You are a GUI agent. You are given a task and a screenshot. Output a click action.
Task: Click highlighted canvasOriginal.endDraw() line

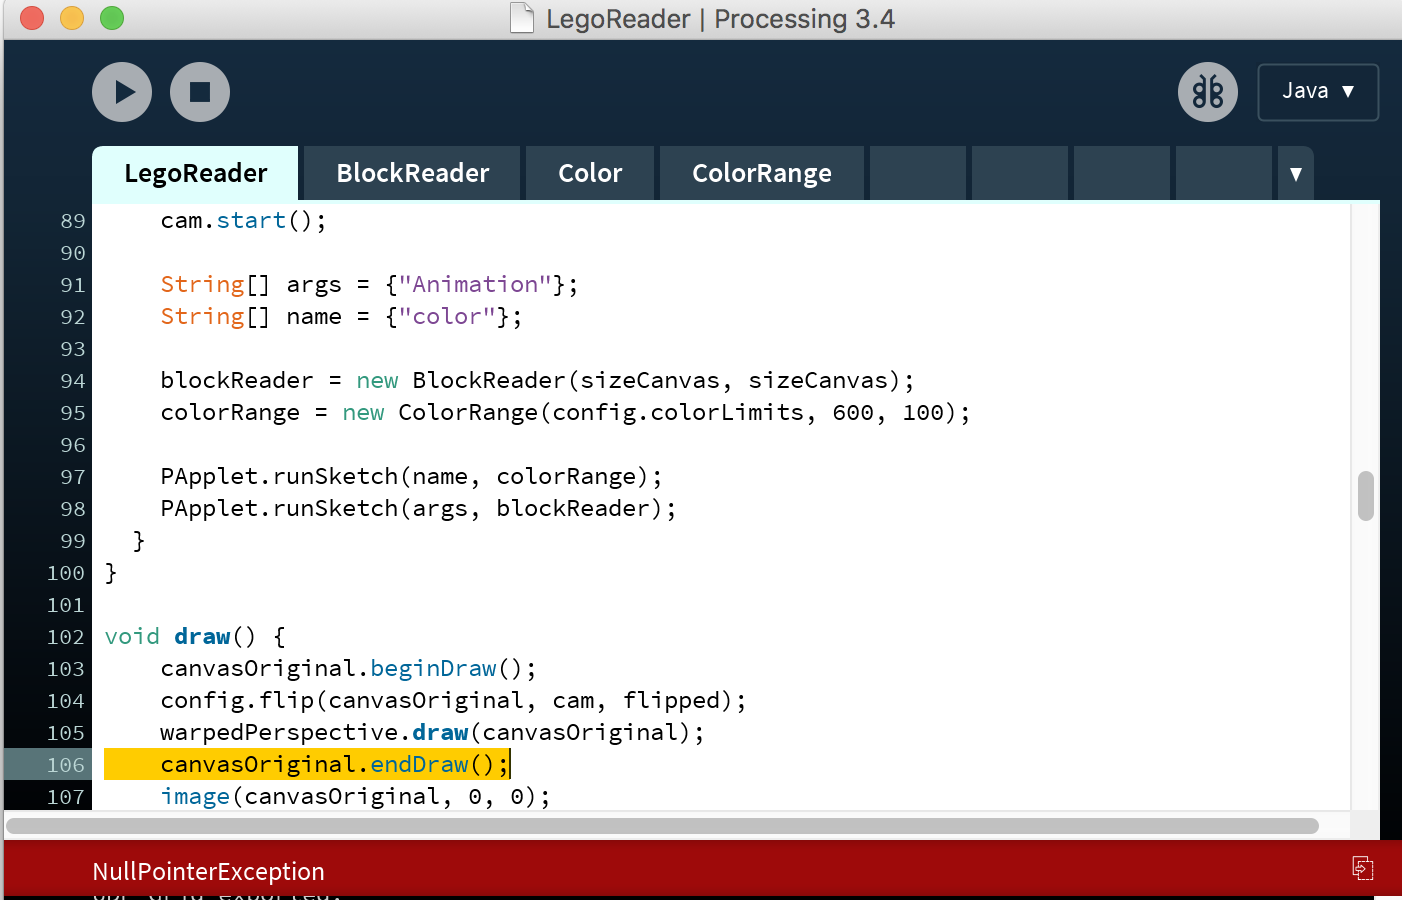pyautogui.click(x=334, y=765)
